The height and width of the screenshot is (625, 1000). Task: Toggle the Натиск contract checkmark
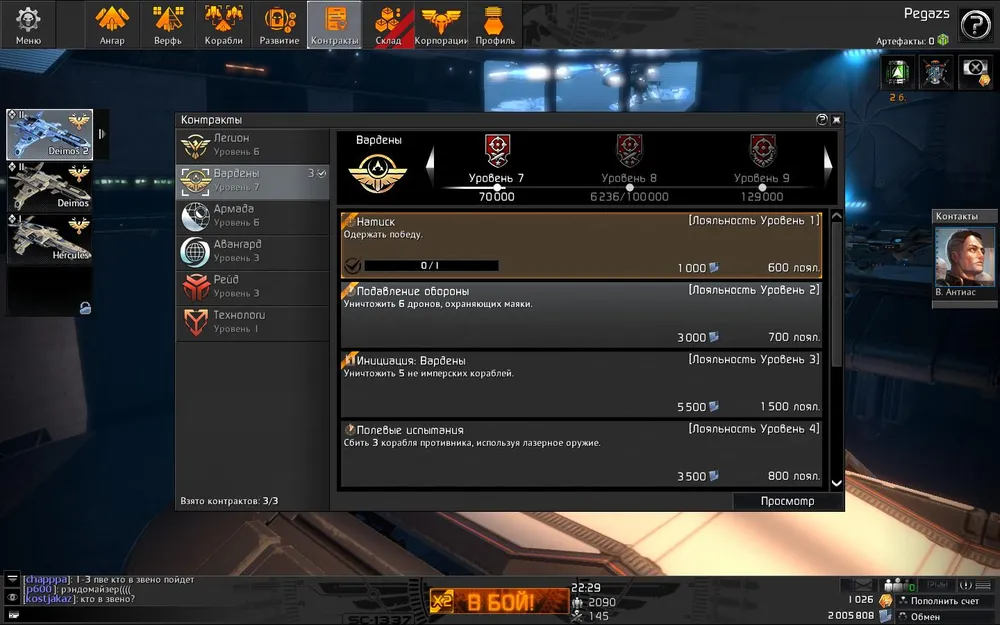click(x=352, y=265)
